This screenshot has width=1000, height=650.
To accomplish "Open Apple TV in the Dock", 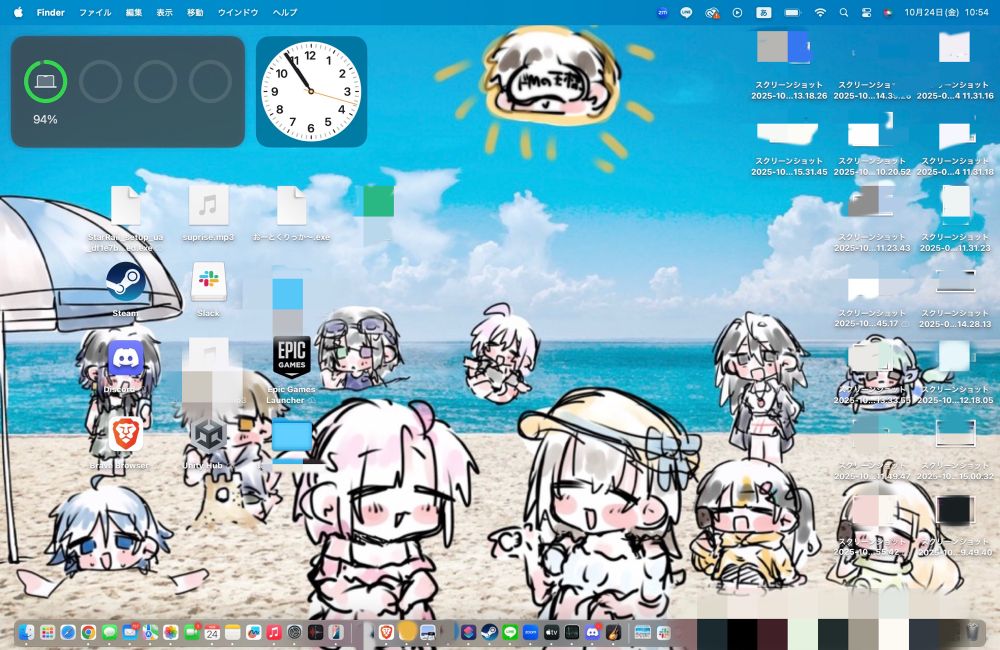I will tap(551, 632).
